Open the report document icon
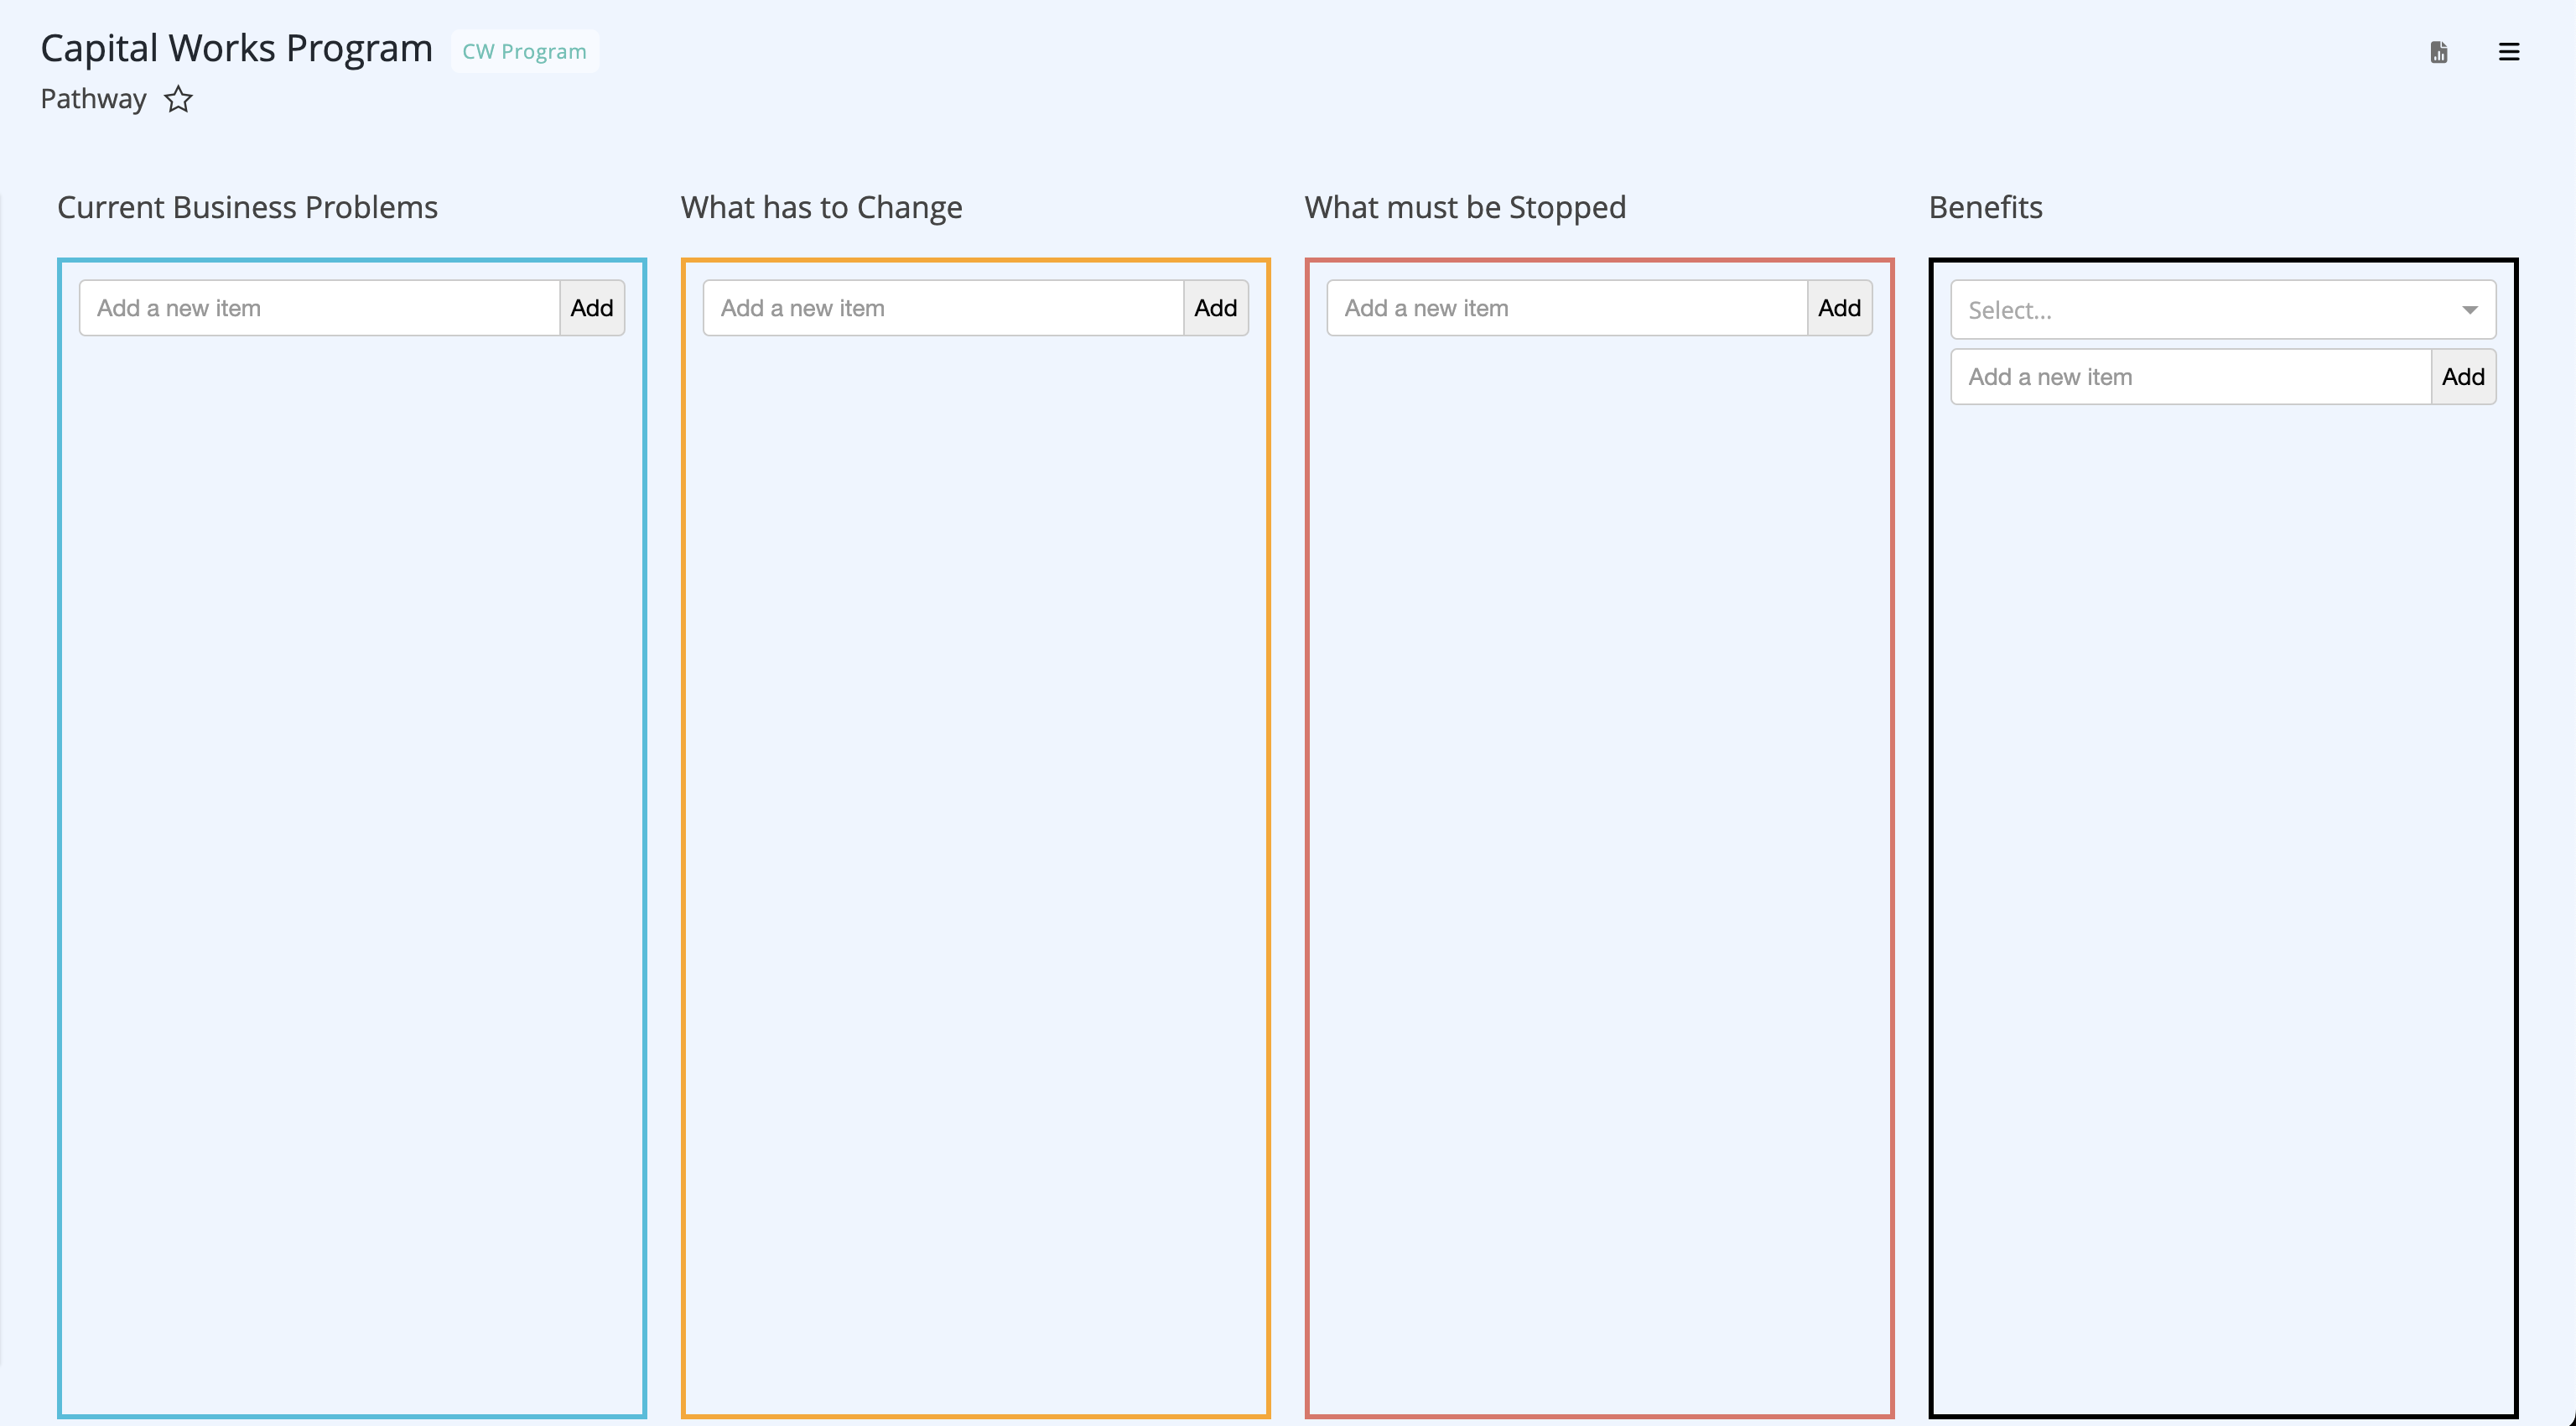 2439,52
